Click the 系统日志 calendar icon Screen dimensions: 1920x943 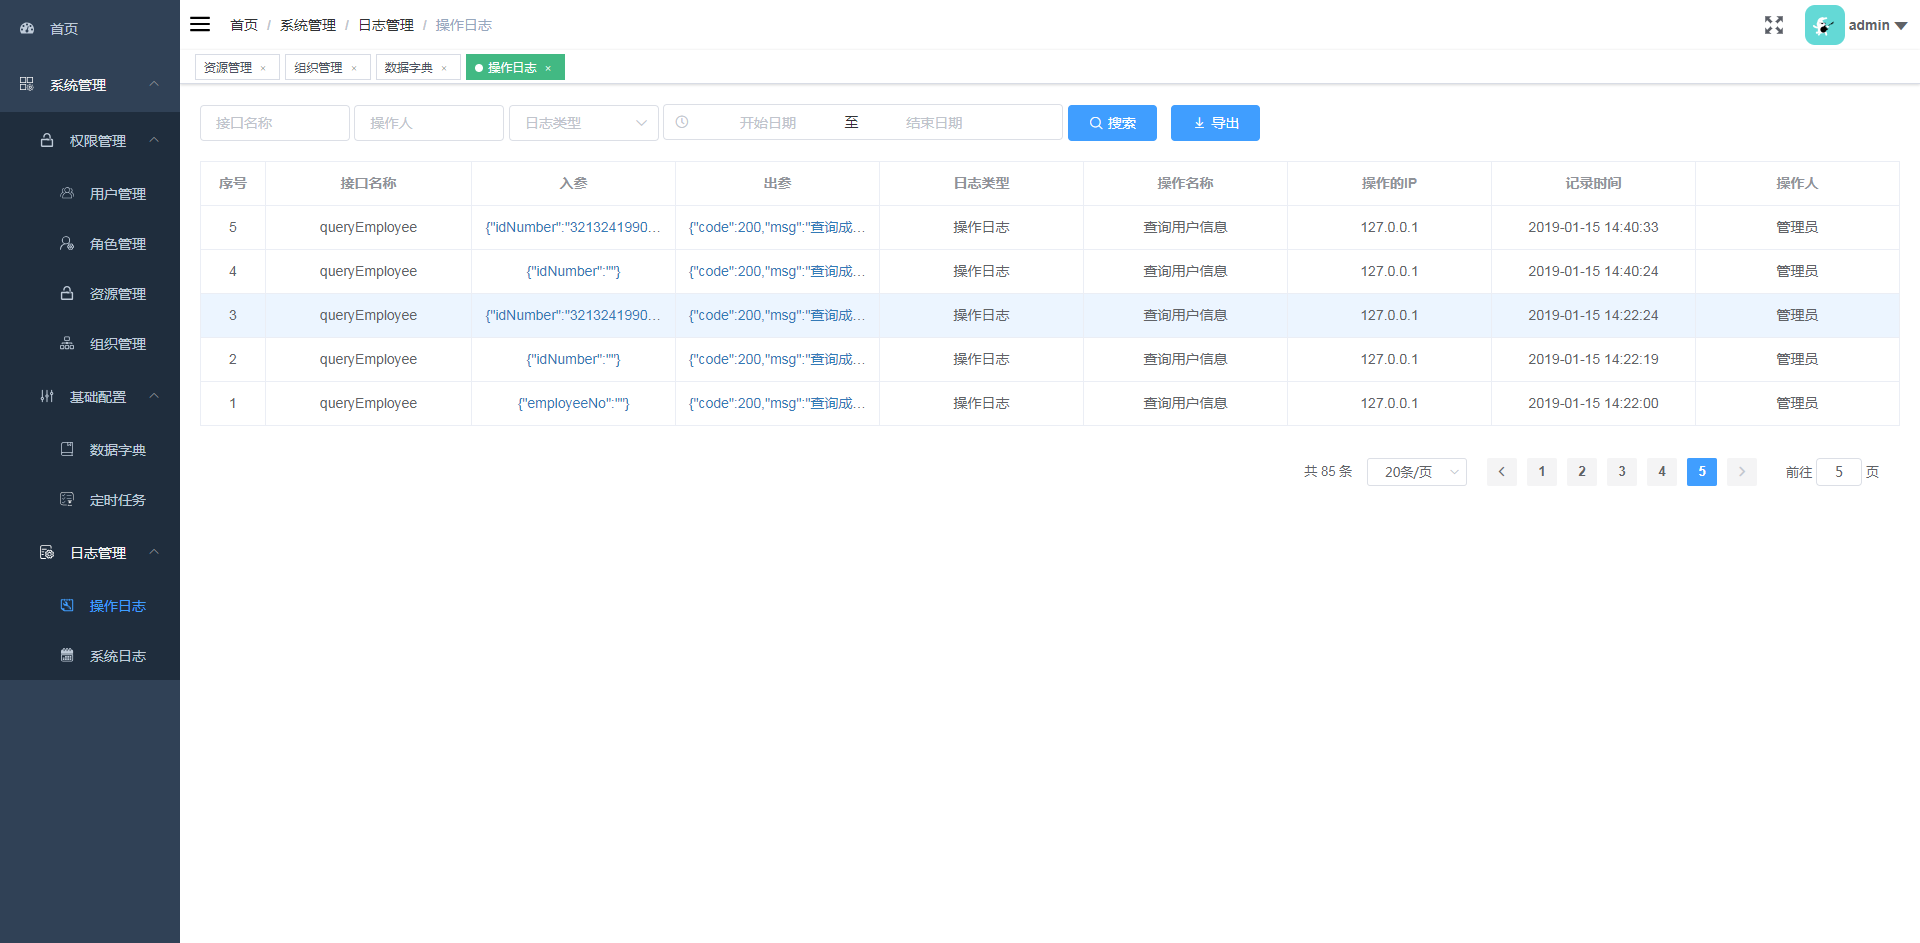67,655
